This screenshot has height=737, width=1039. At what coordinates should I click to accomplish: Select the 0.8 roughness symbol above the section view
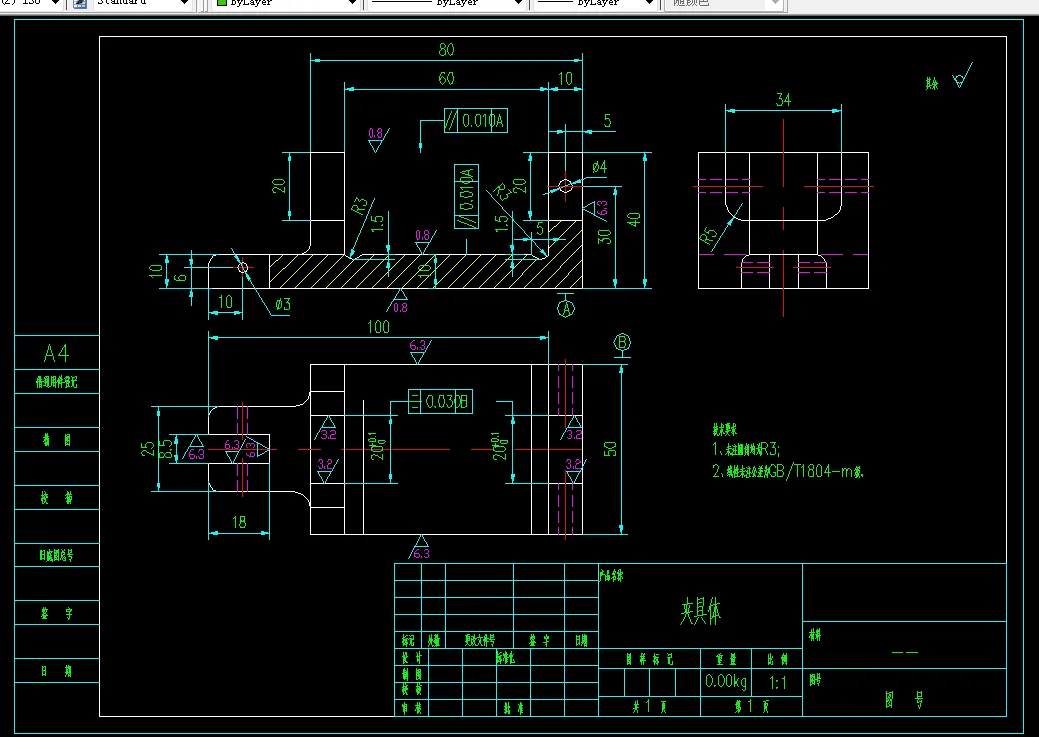(375, 138)
